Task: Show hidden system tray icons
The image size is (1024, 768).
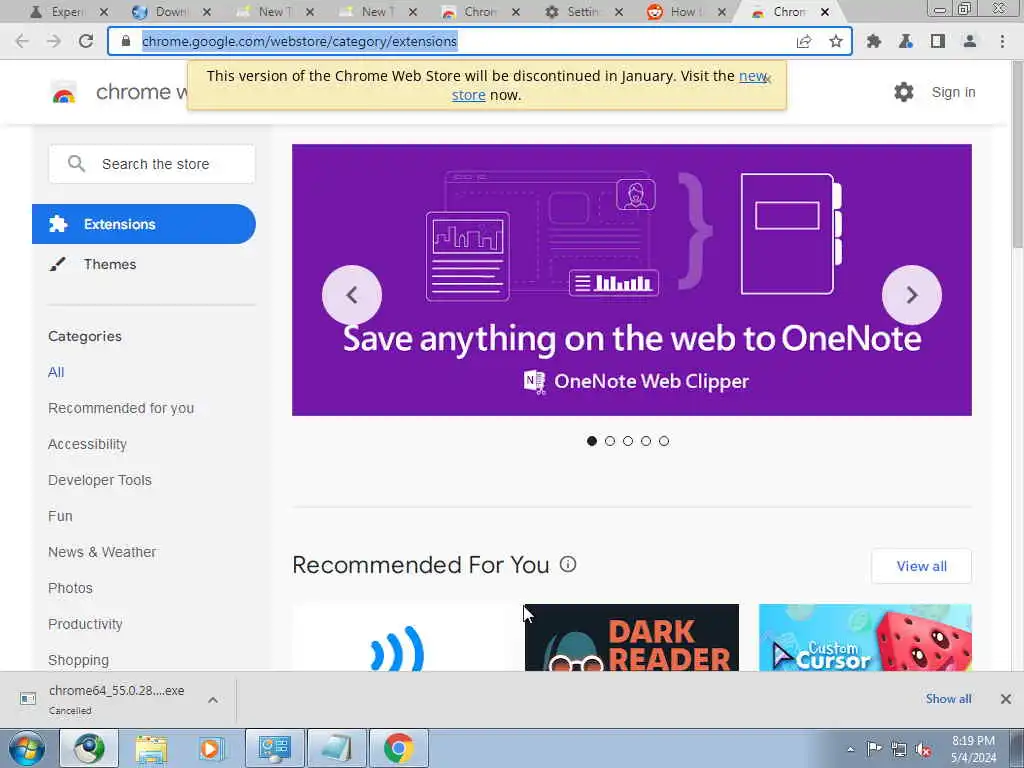Action: 850,749
